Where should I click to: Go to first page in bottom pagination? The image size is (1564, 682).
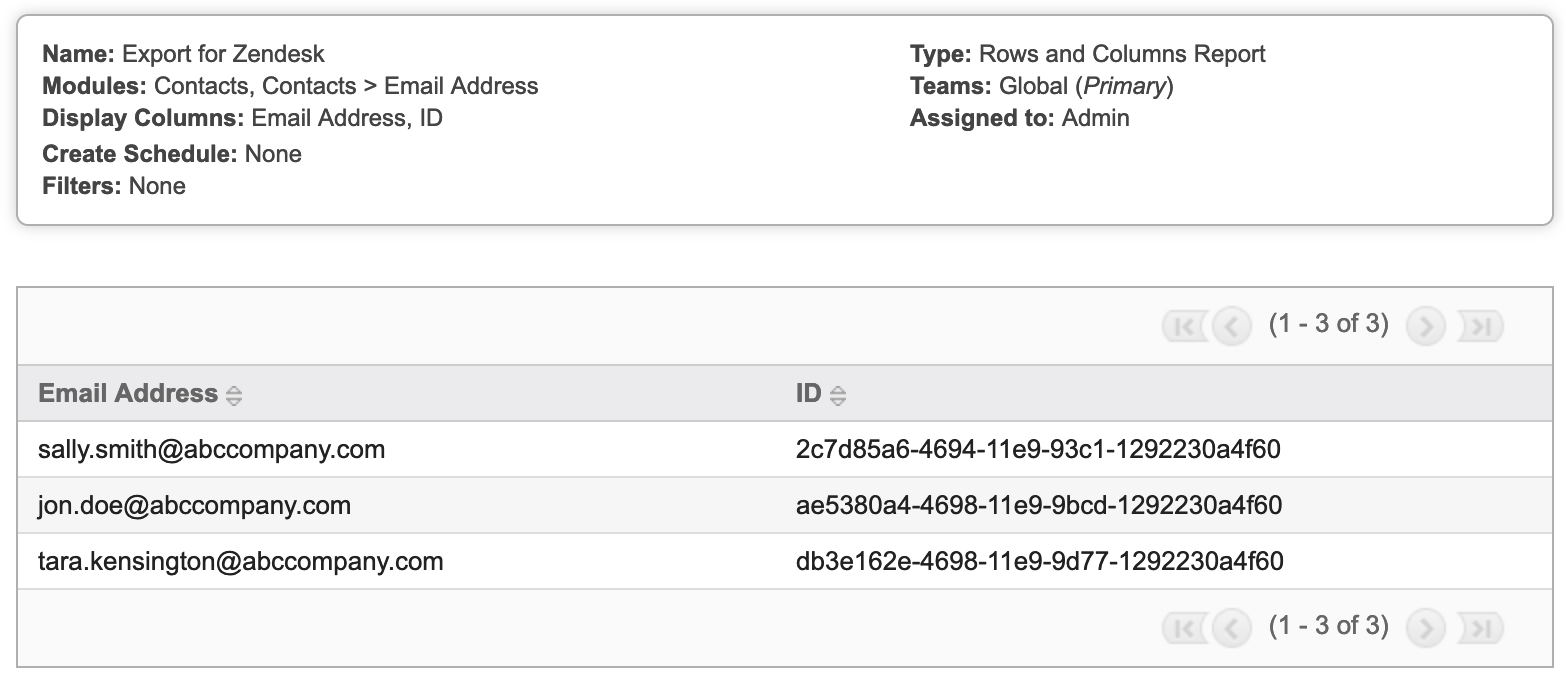pyautogui.click(x=1184, y=628)
